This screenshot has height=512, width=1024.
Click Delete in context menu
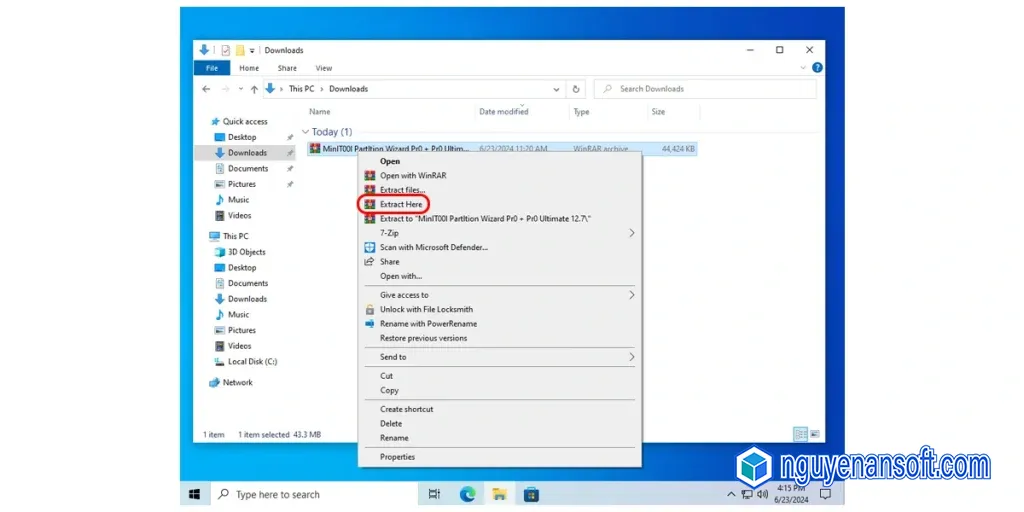[x=391, y=424]
